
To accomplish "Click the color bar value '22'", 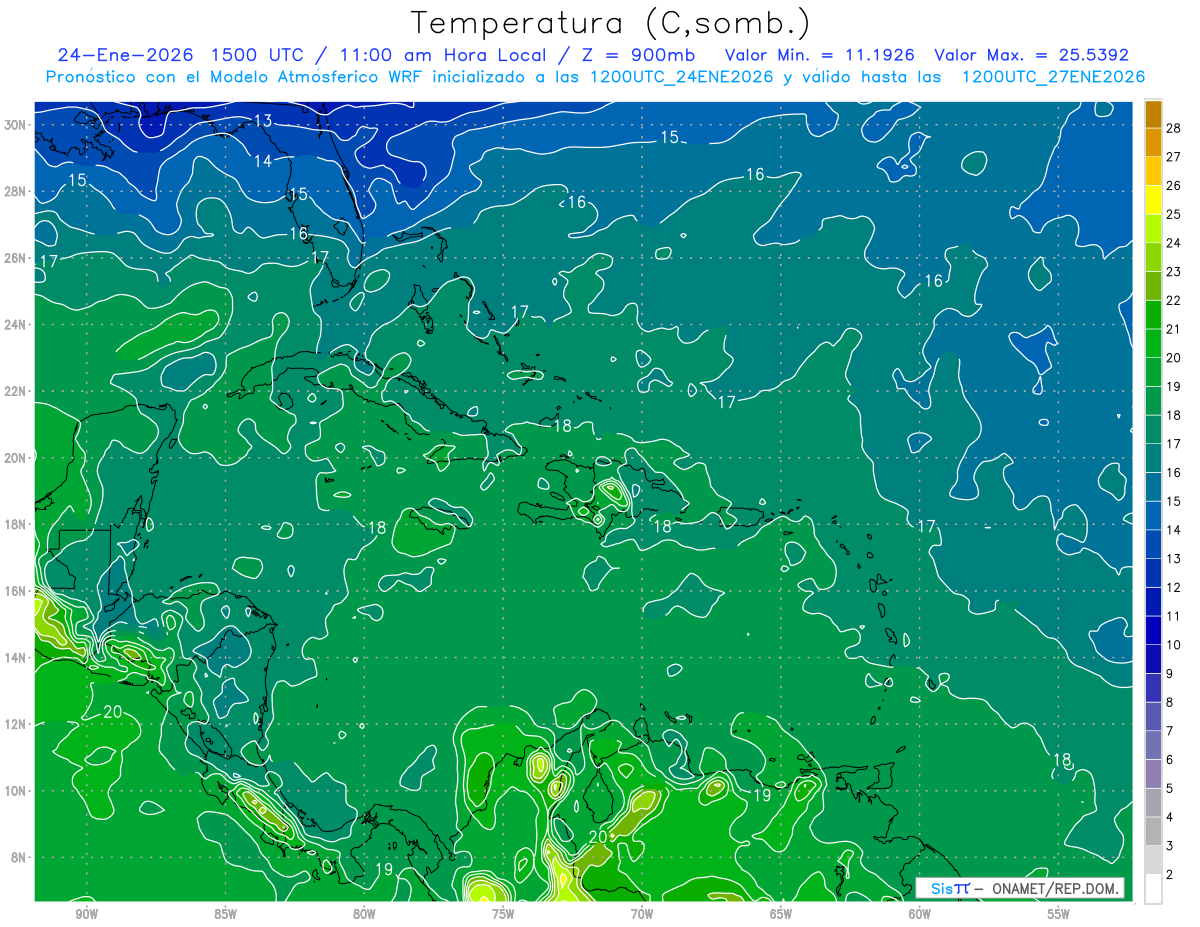I will coord(1174,301).
